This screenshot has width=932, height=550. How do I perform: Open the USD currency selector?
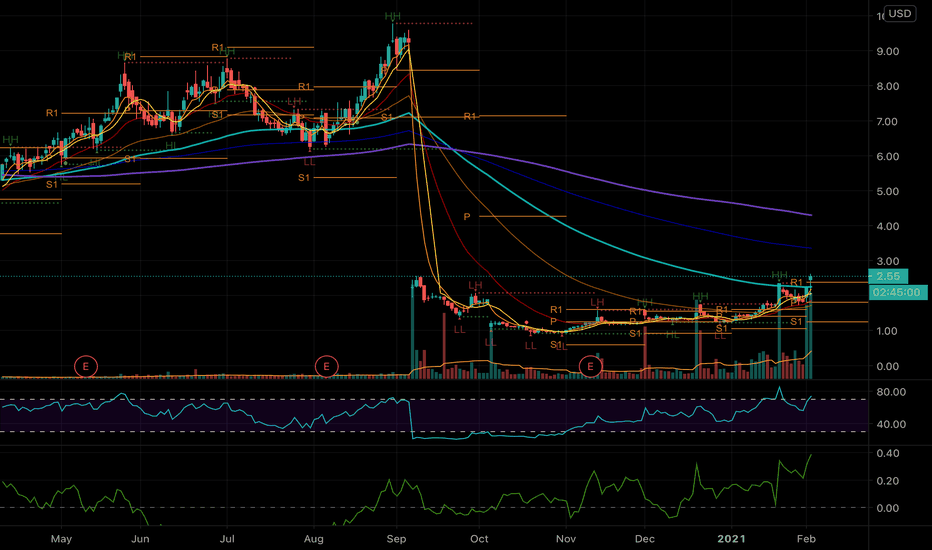click(x=899, y=14)
